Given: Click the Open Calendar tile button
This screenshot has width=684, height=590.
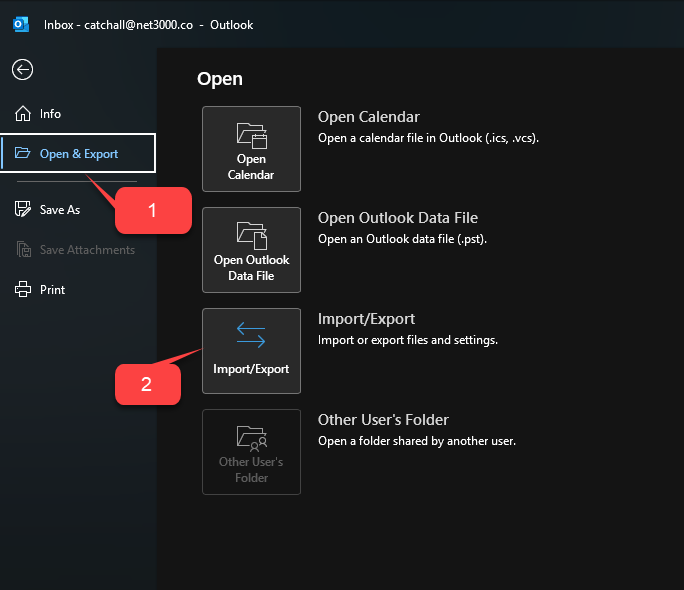Looking at the screenshot, I should point(251,149).
